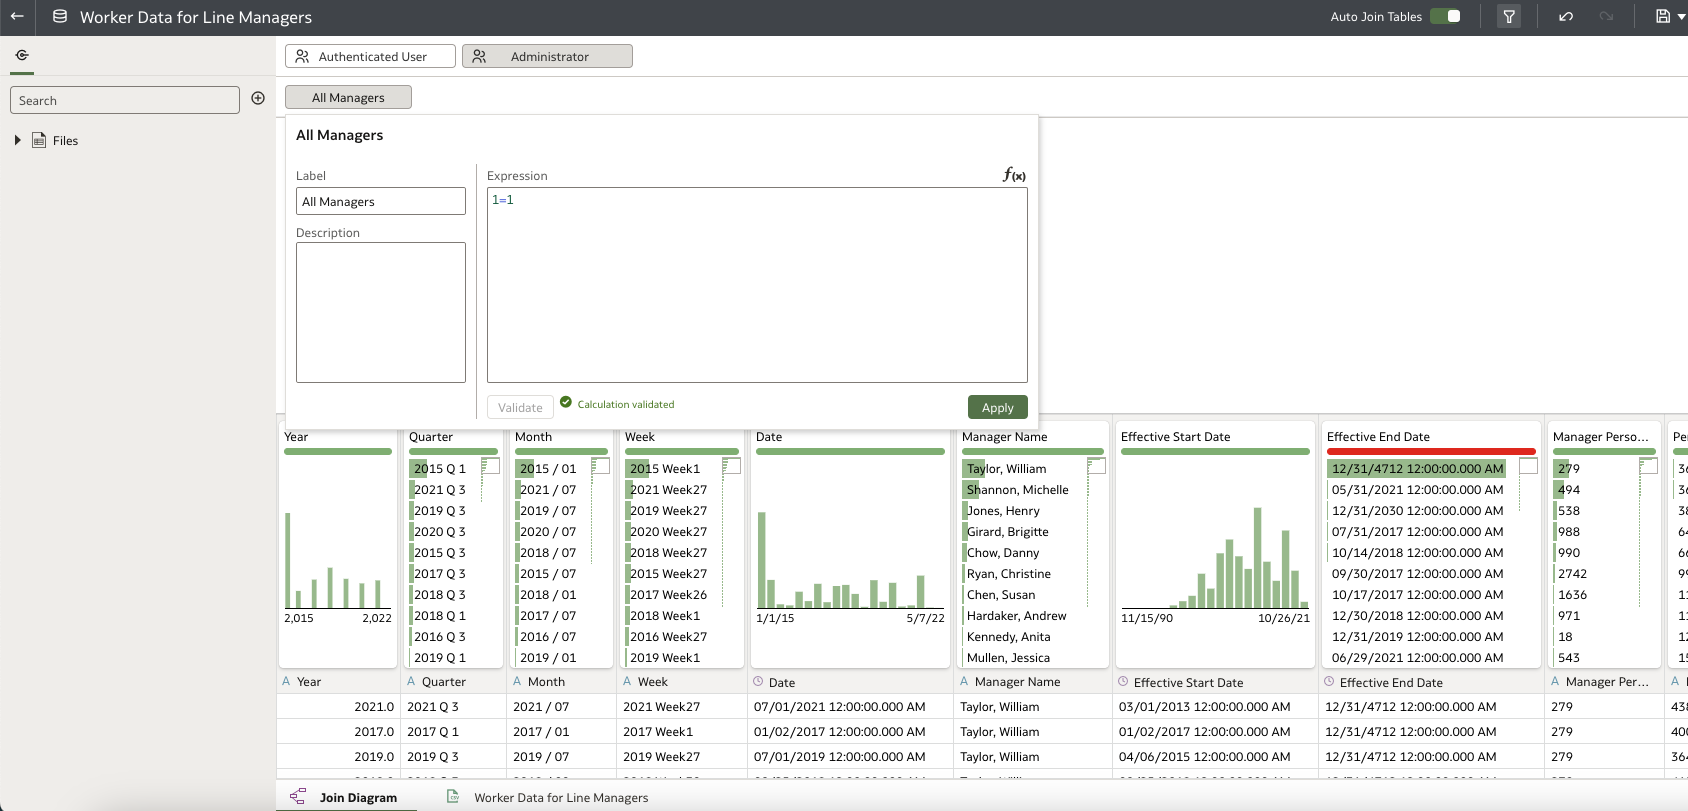The image size is (1688, 811).
Task: Apply the All Managers expression
Action: 997,407
